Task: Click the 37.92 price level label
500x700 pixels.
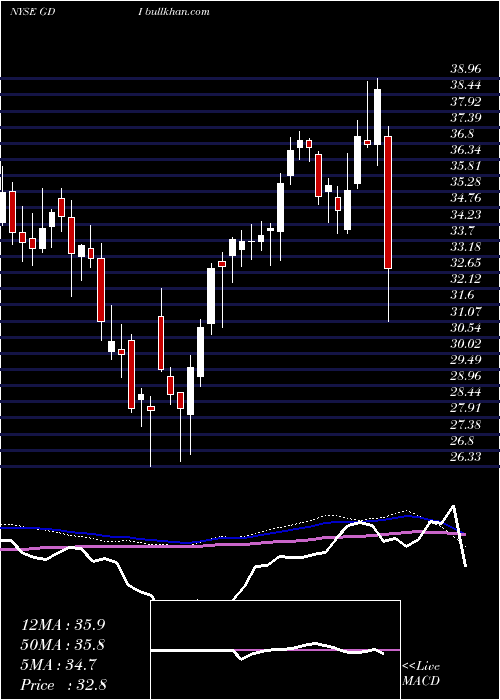Action: click(x=466, y=101)
